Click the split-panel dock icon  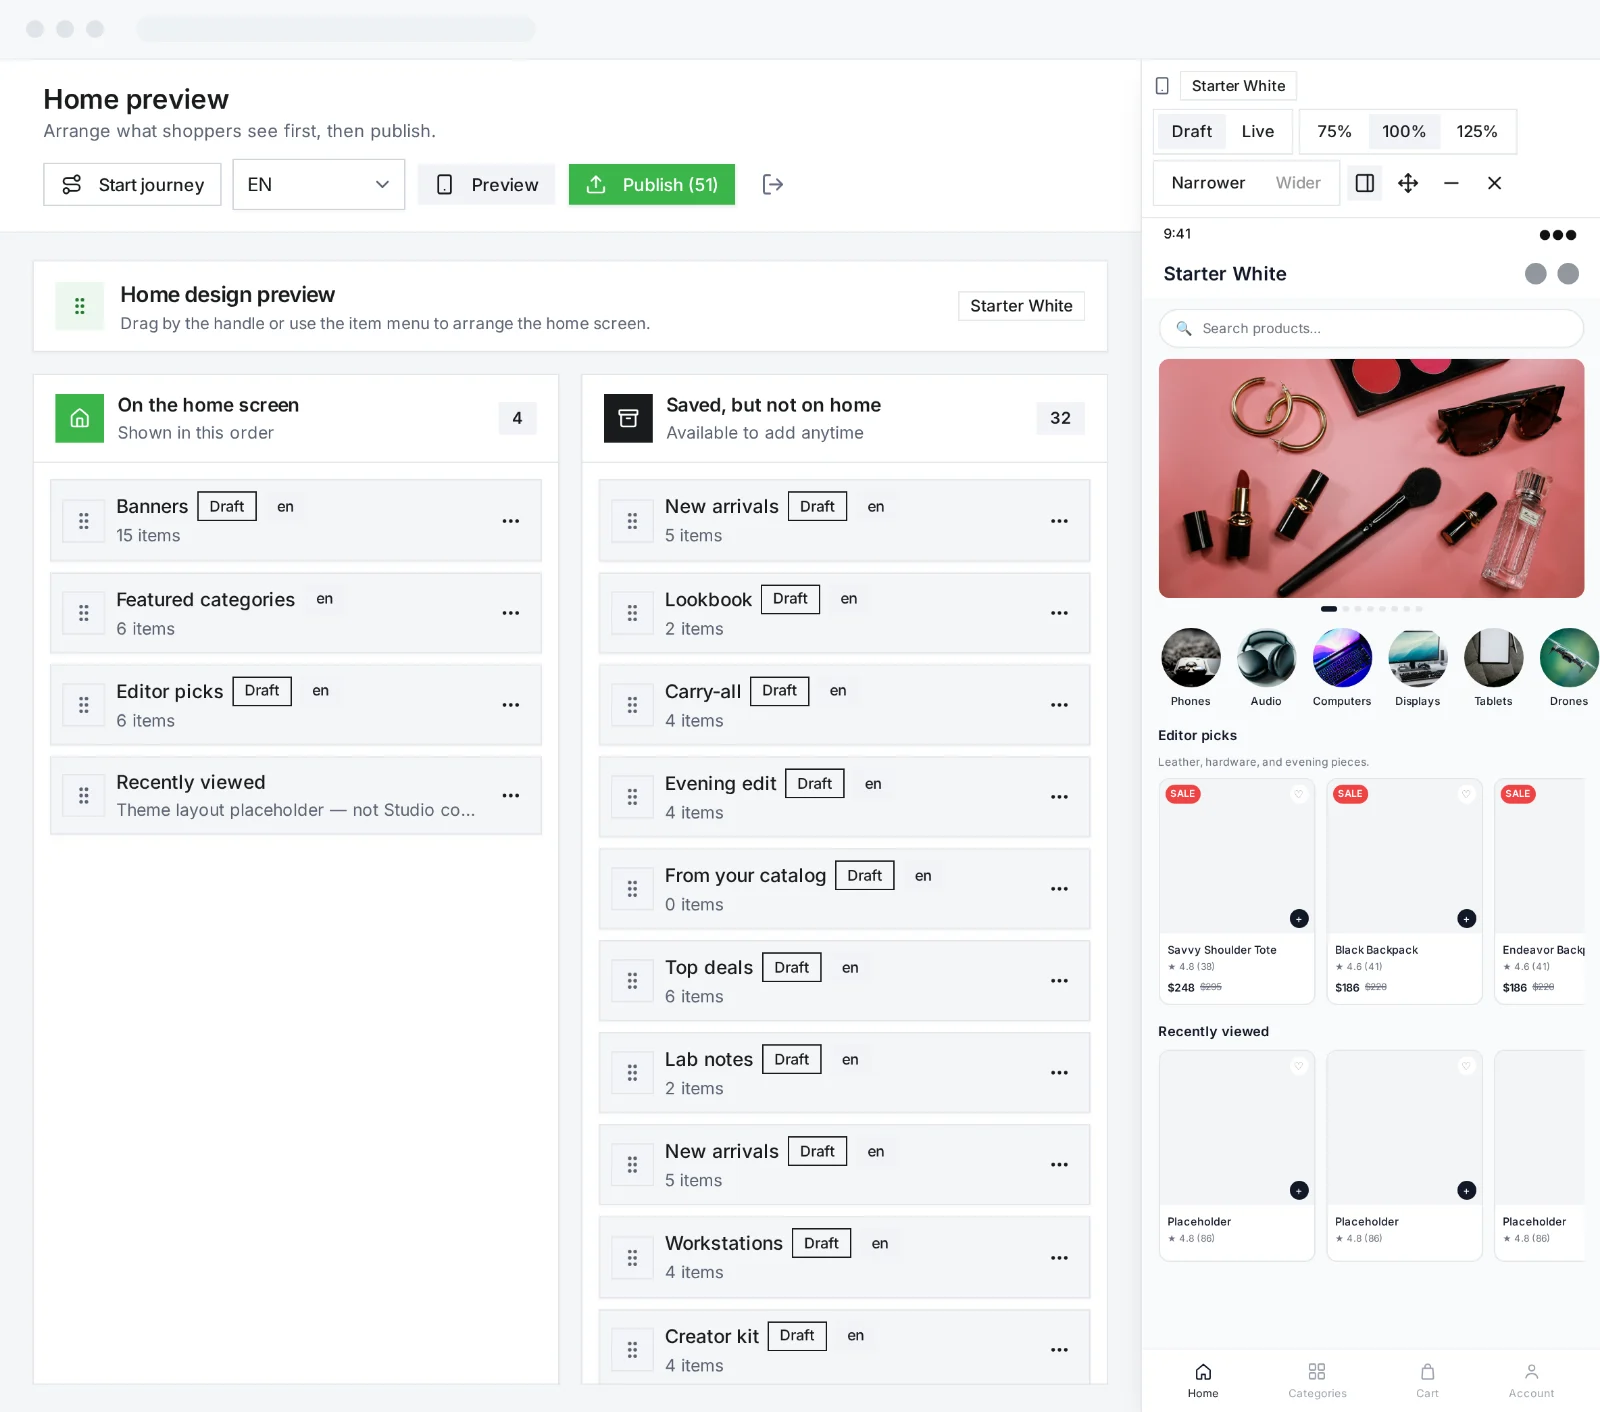point(1364,183)
